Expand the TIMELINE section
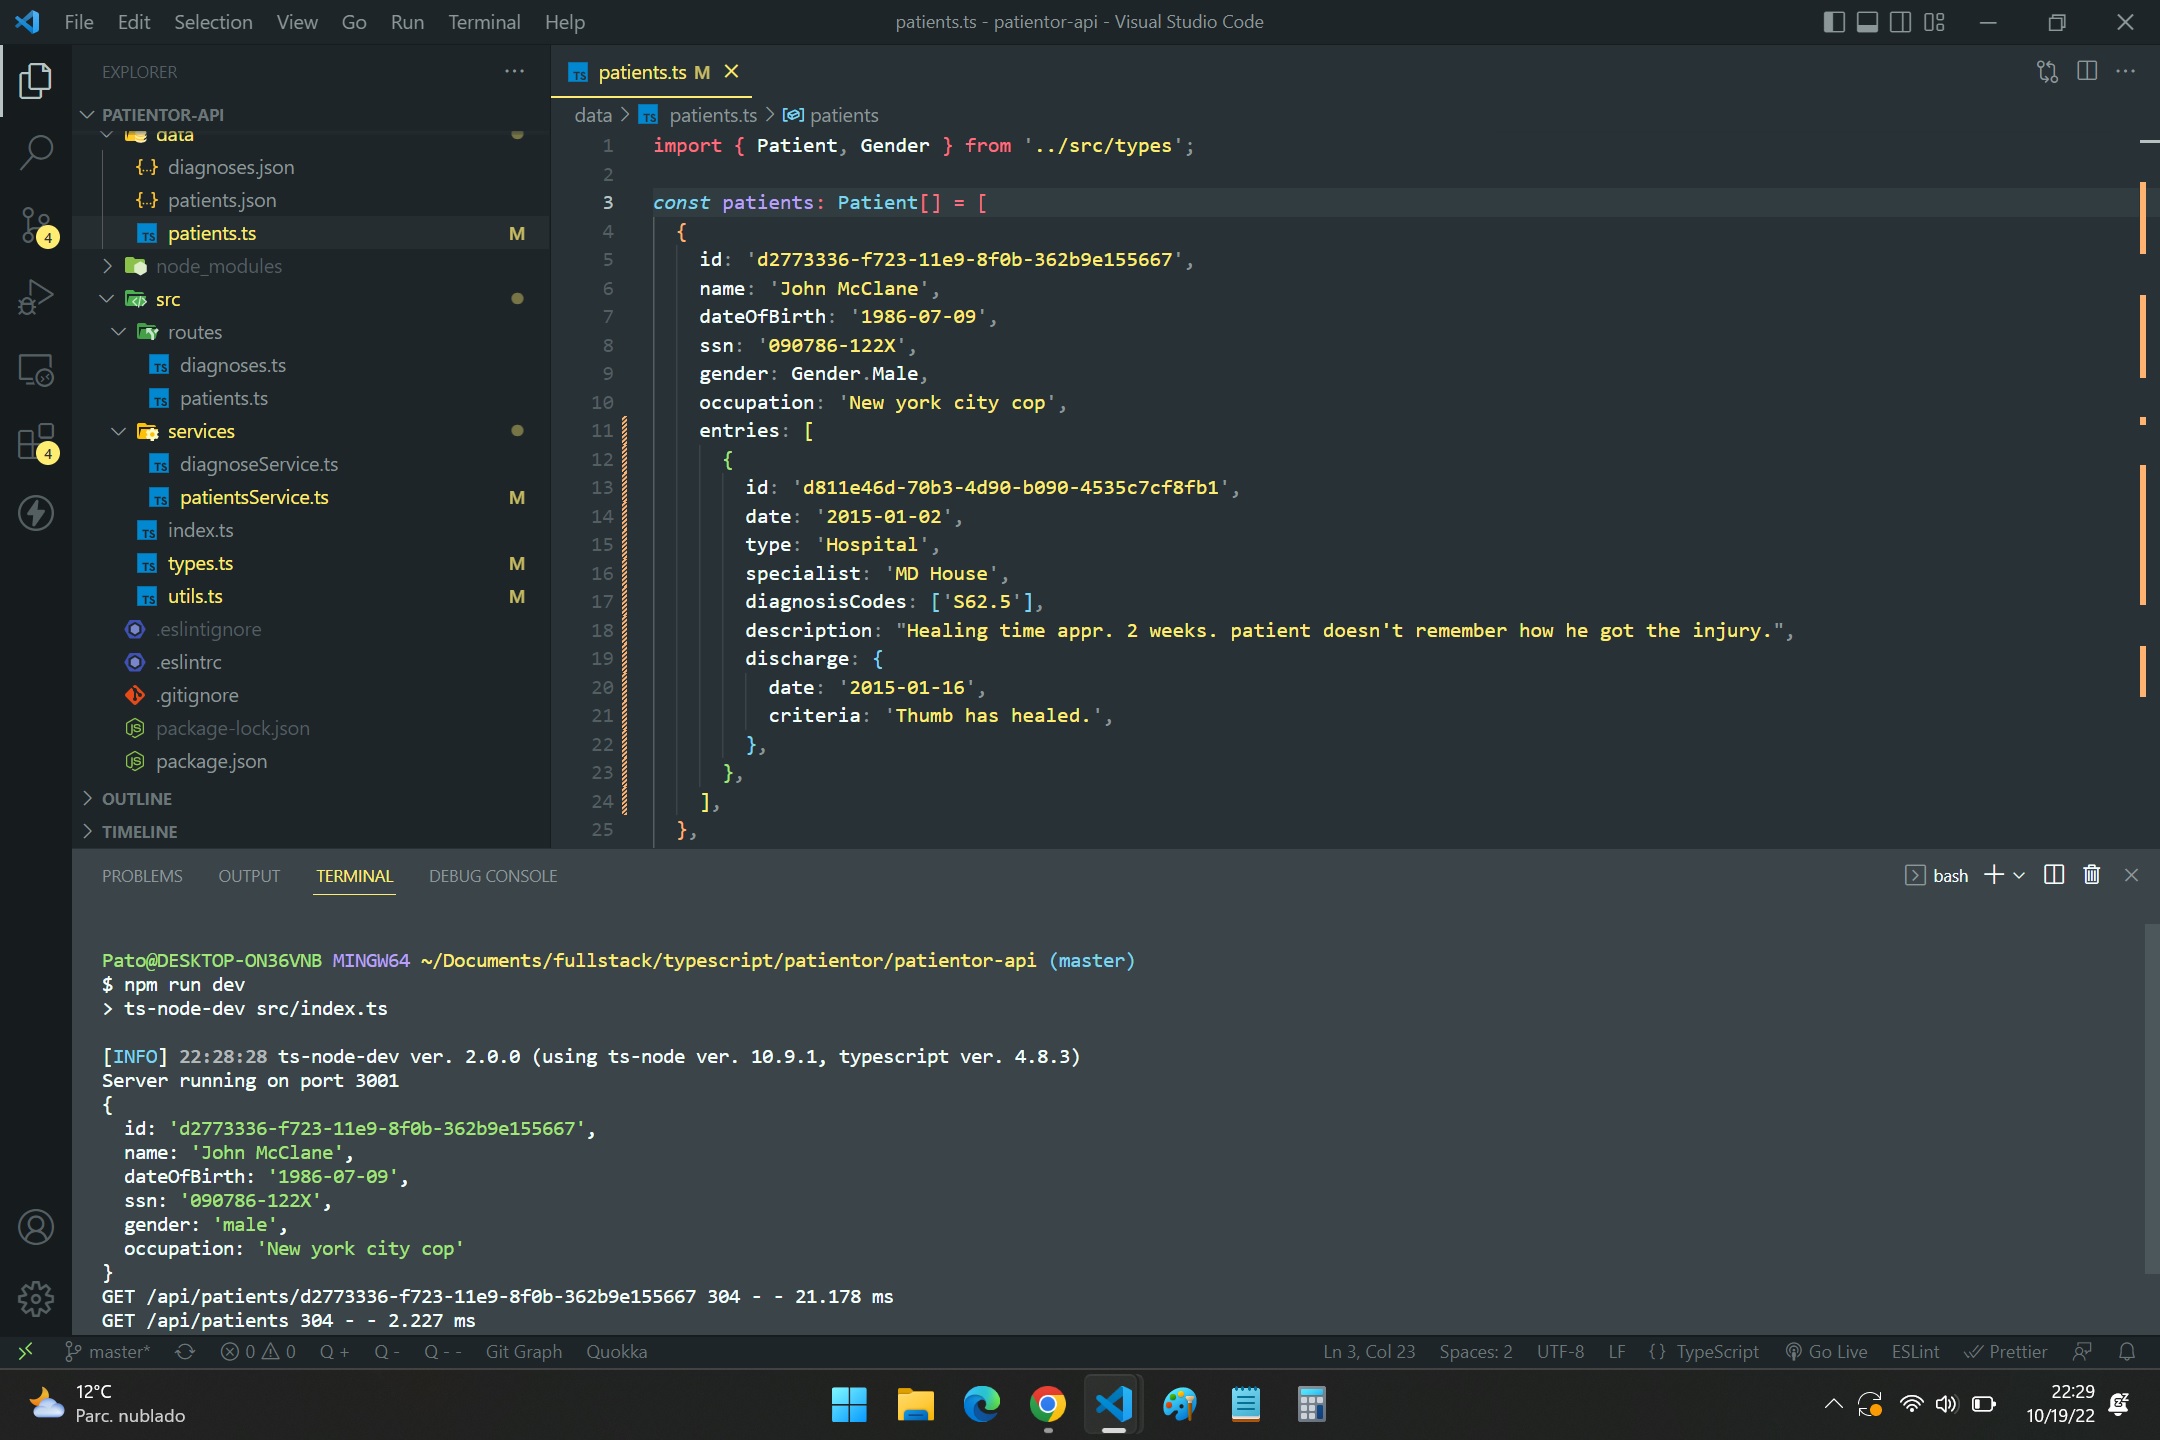This screenshot has width=2160, height=1440. 139,832
